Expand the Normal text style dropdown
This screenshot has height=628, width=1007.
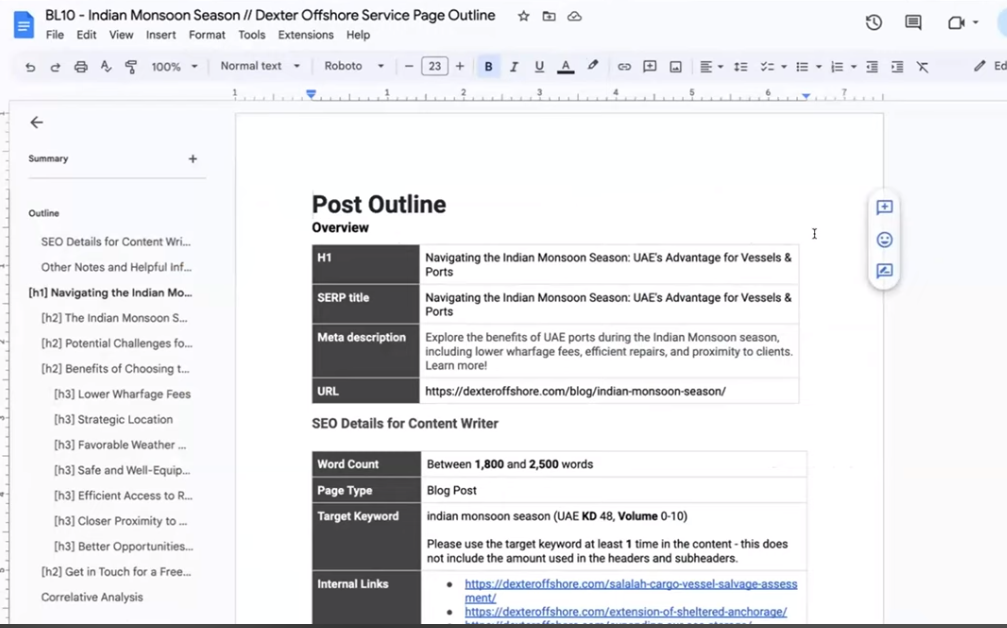259,67
